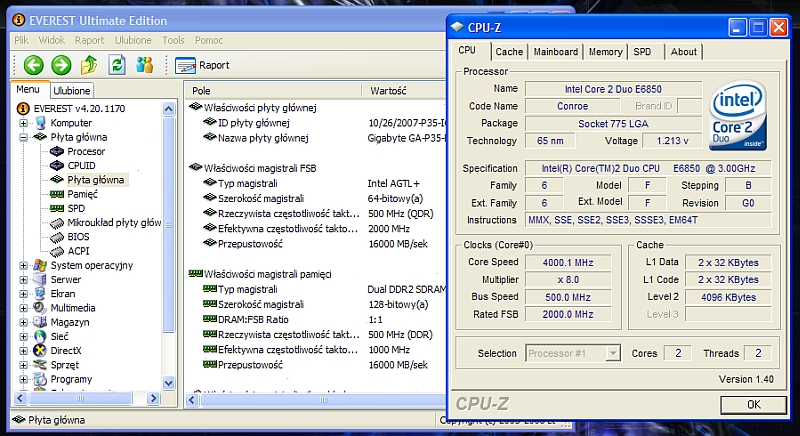Open the Raport menu
This screenshot has width=800, height=436.
(x=89, y=40)
